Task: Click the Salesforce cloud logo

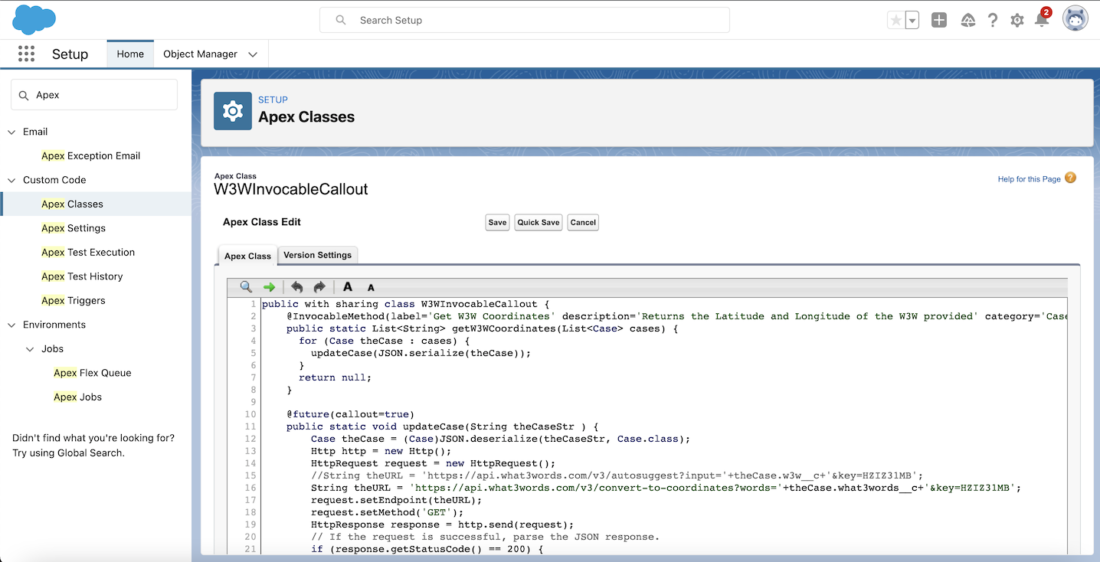Action: (x=34, y=20)
